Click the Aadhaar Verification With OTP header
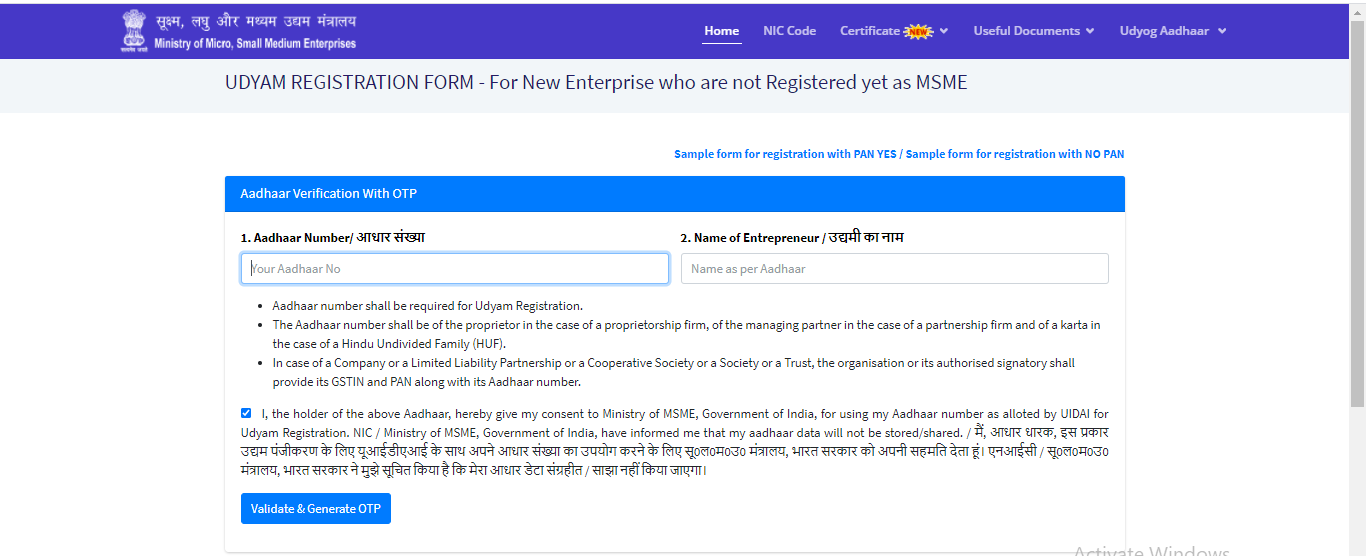 (x=314, y=193)
